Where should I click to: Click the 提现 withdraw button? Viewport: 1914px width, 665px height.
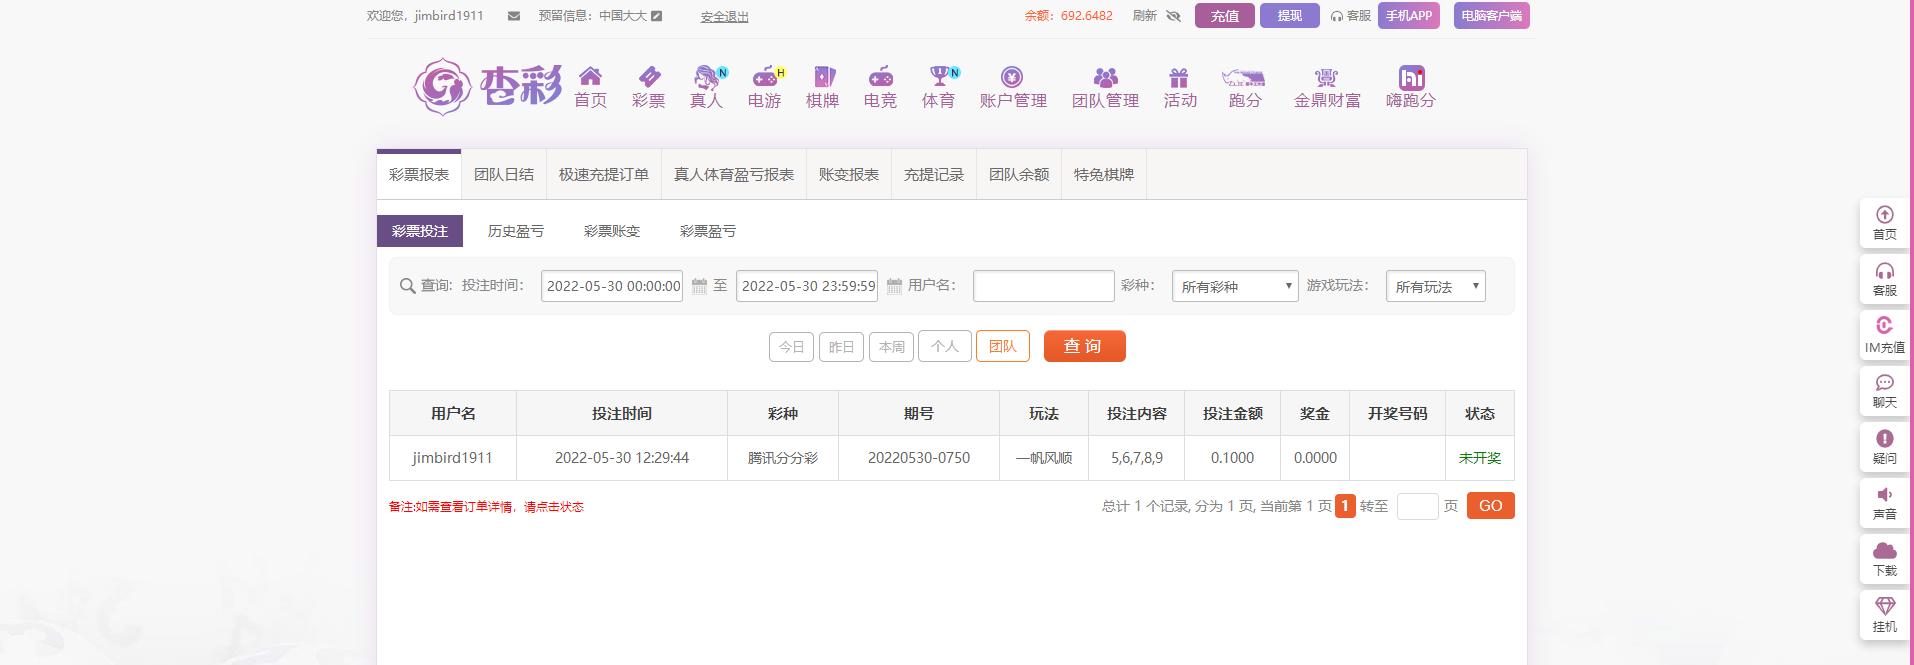[1290, 16]
